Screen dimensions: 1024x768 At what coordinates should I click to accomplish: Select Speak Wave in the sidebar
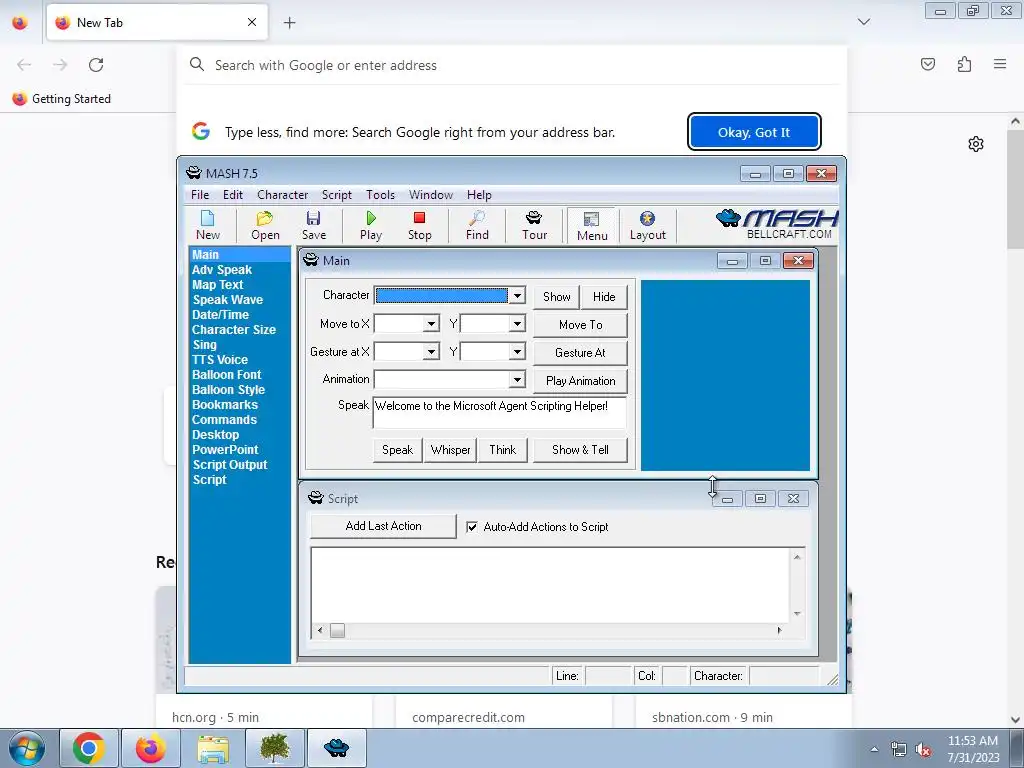tap(227, 300)
